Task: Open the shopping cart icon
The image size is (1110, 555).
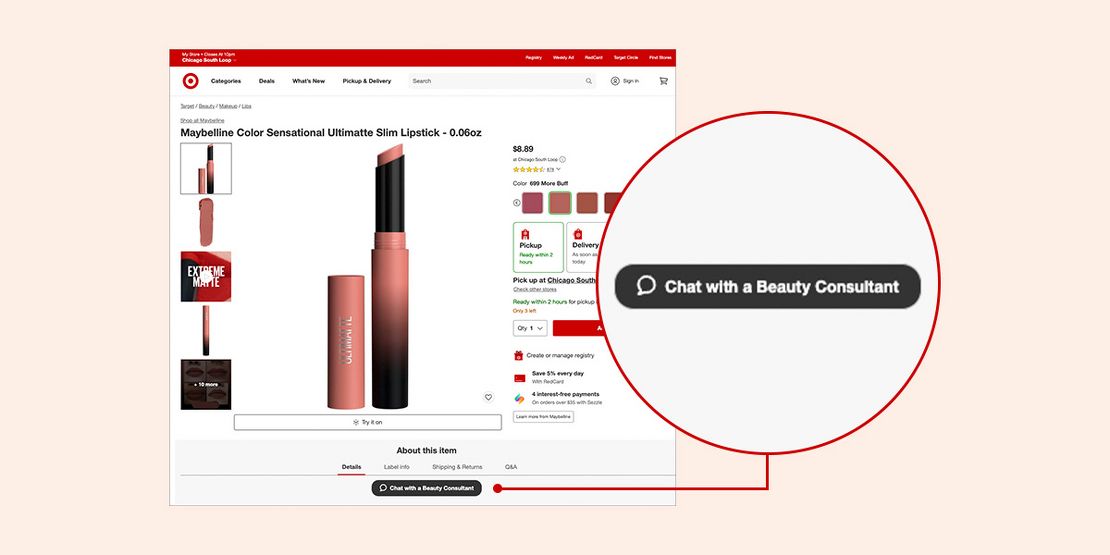Action: click(663, 81)
